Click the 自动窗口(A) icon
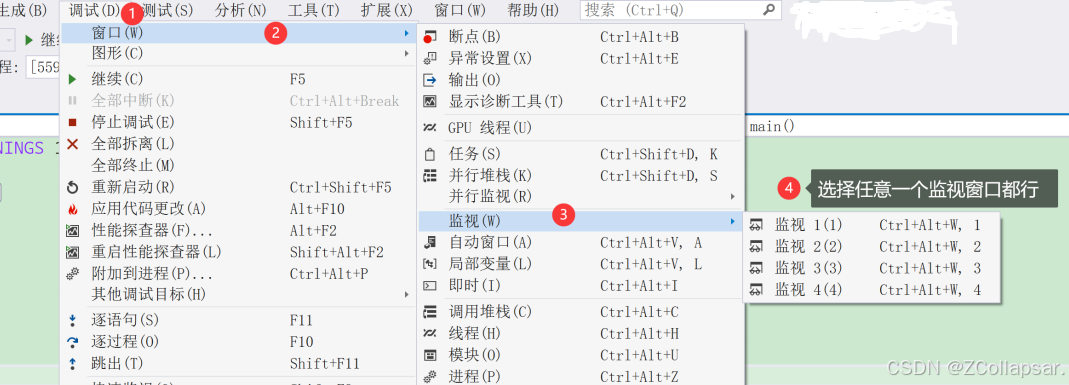The height and width of the screenshot is (385, 1069). click(430, 242)
